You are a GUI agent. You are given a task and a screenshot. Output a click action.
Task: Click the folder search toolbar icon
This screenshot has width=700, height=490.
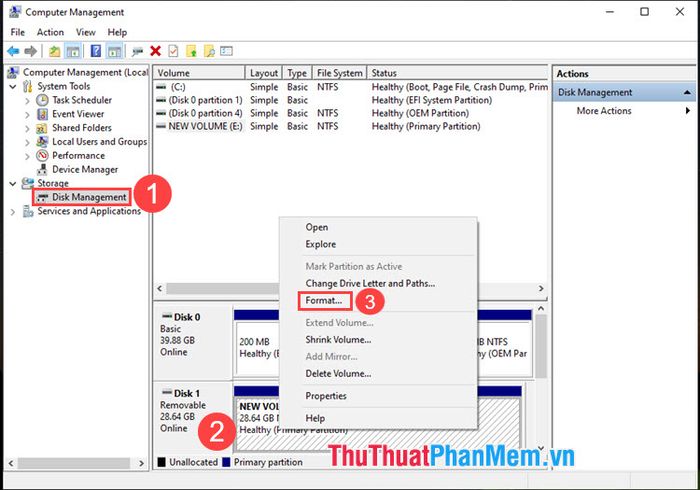coord(209,51)
